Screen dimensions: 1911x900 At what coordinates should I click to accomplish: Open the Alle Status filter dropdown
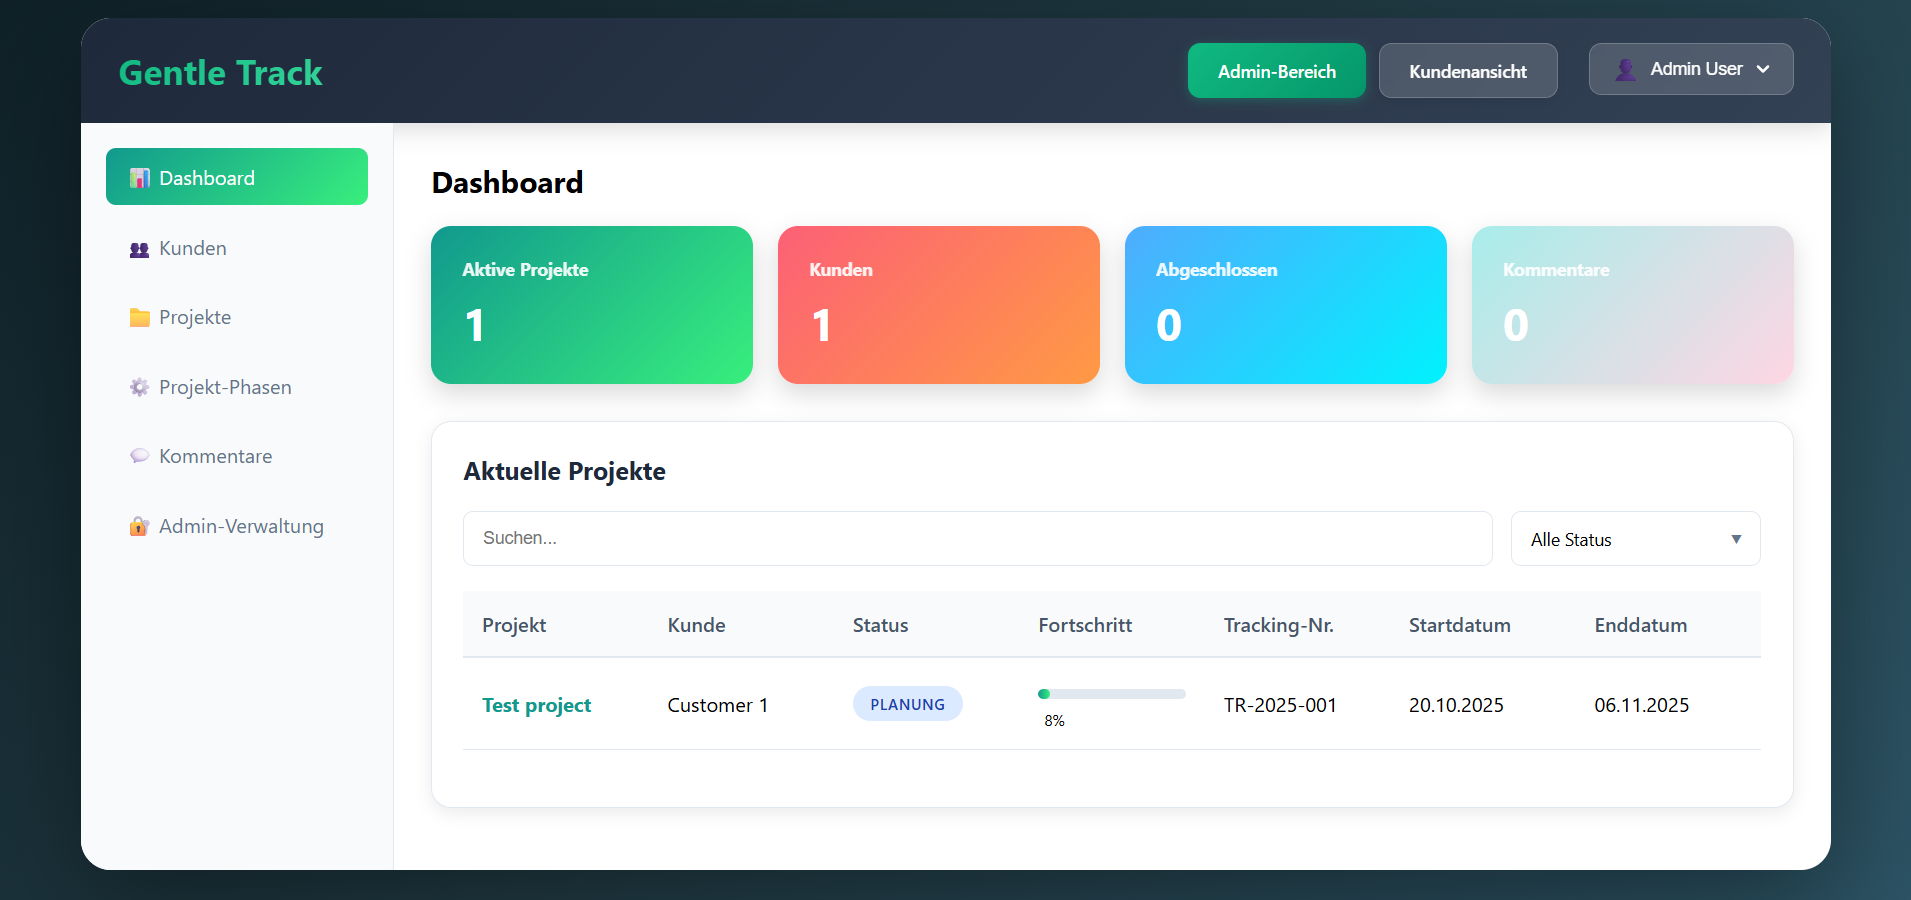click(x=1634, y=539)
